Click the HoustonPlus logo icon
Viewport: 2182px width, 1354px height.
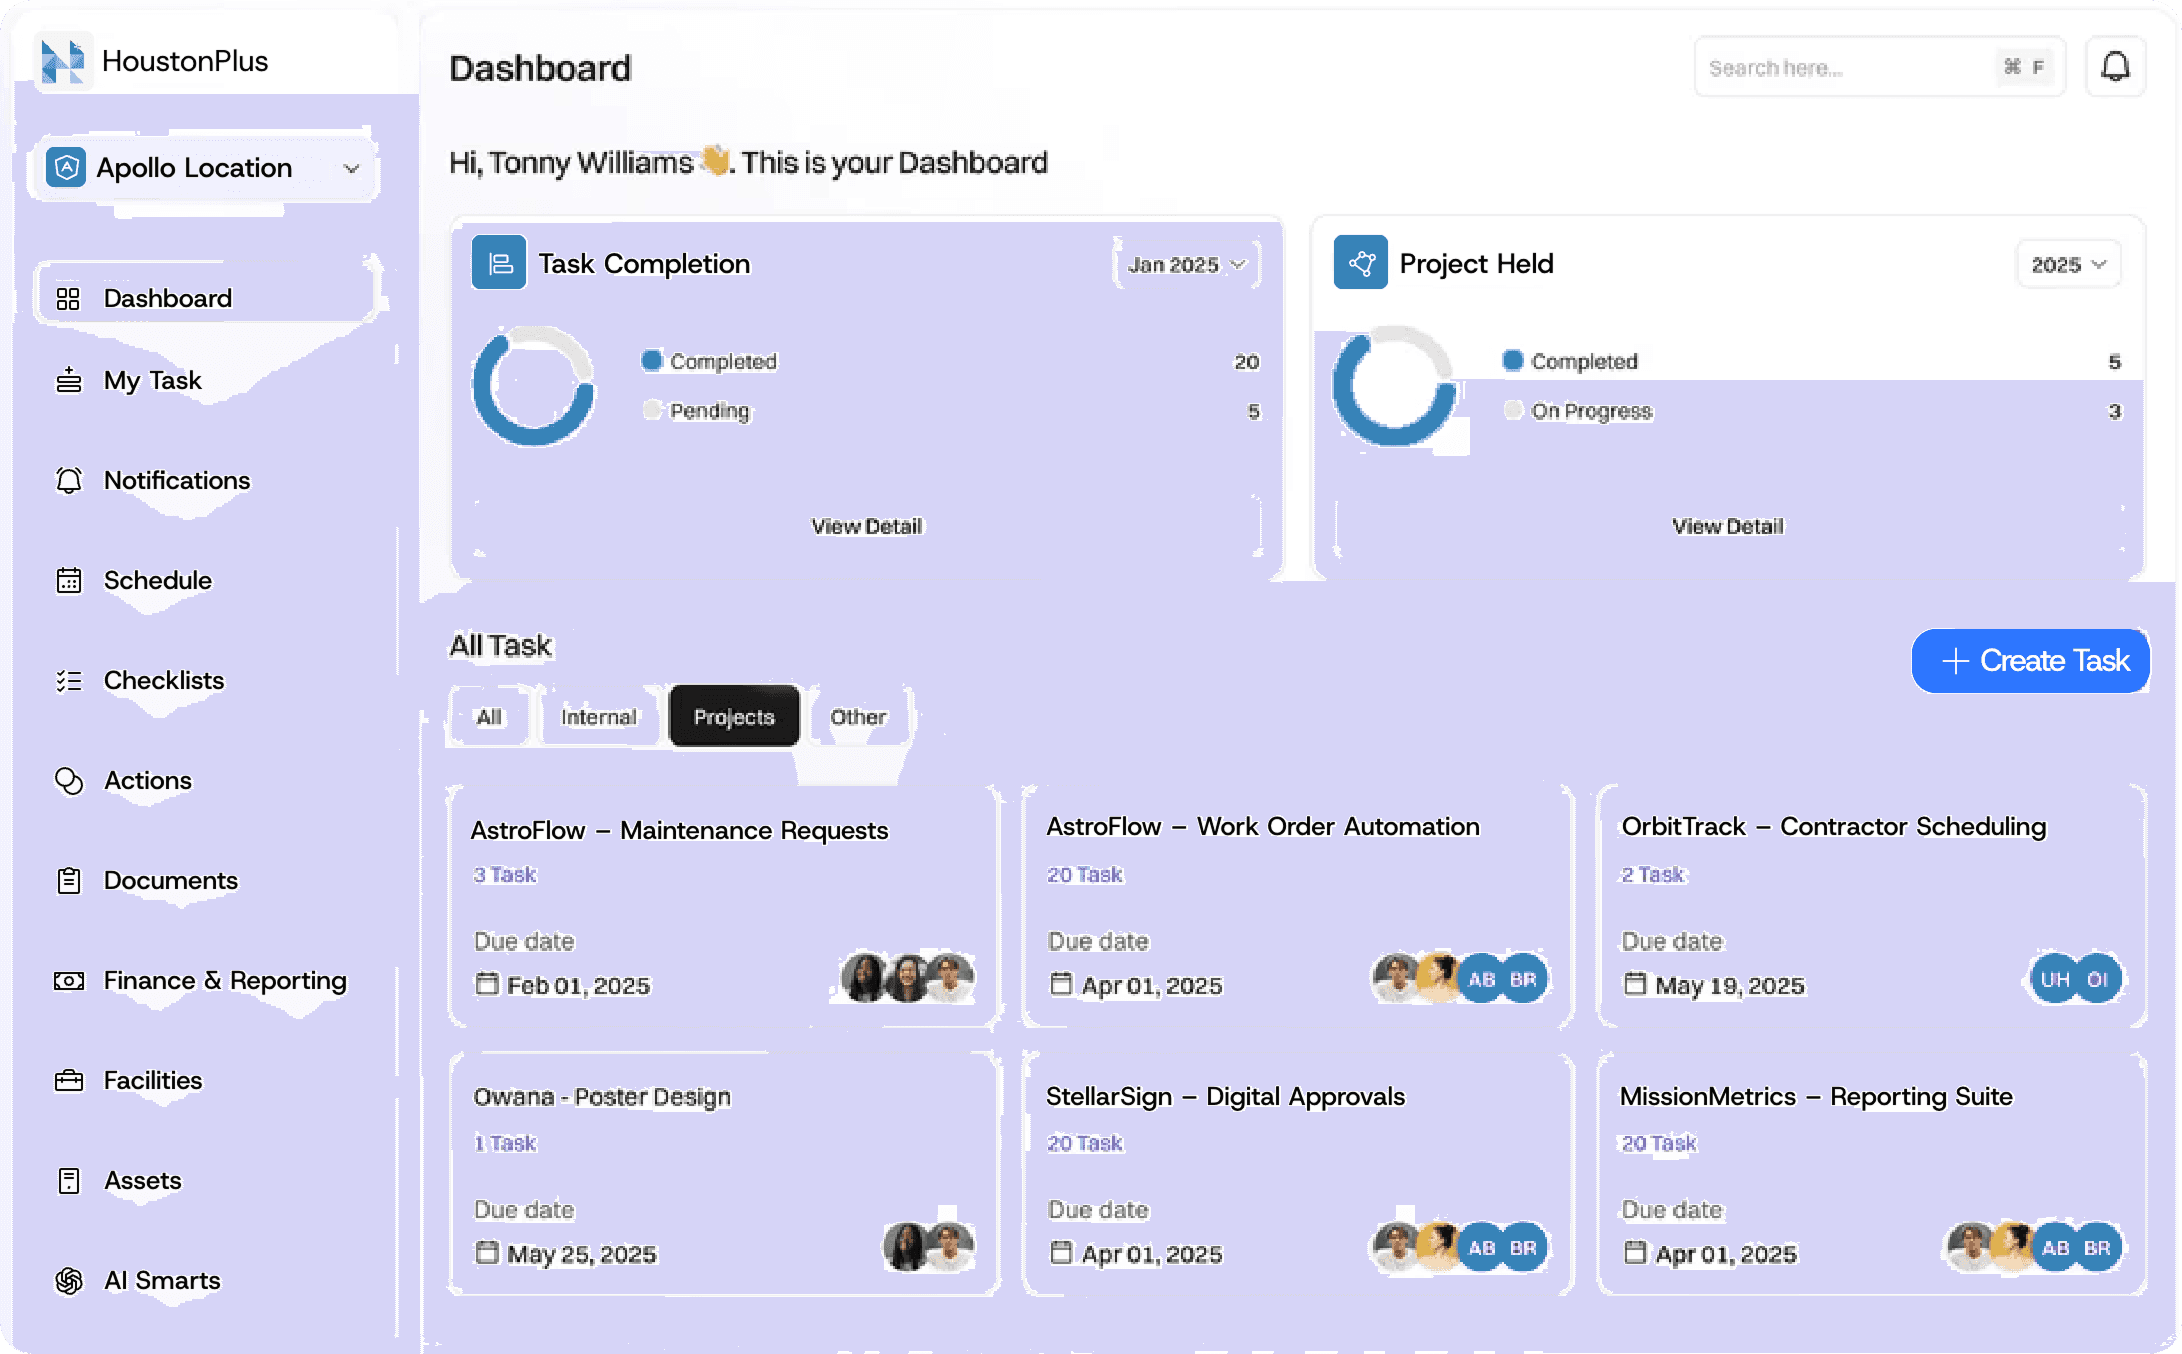click(x=63, y=60)
